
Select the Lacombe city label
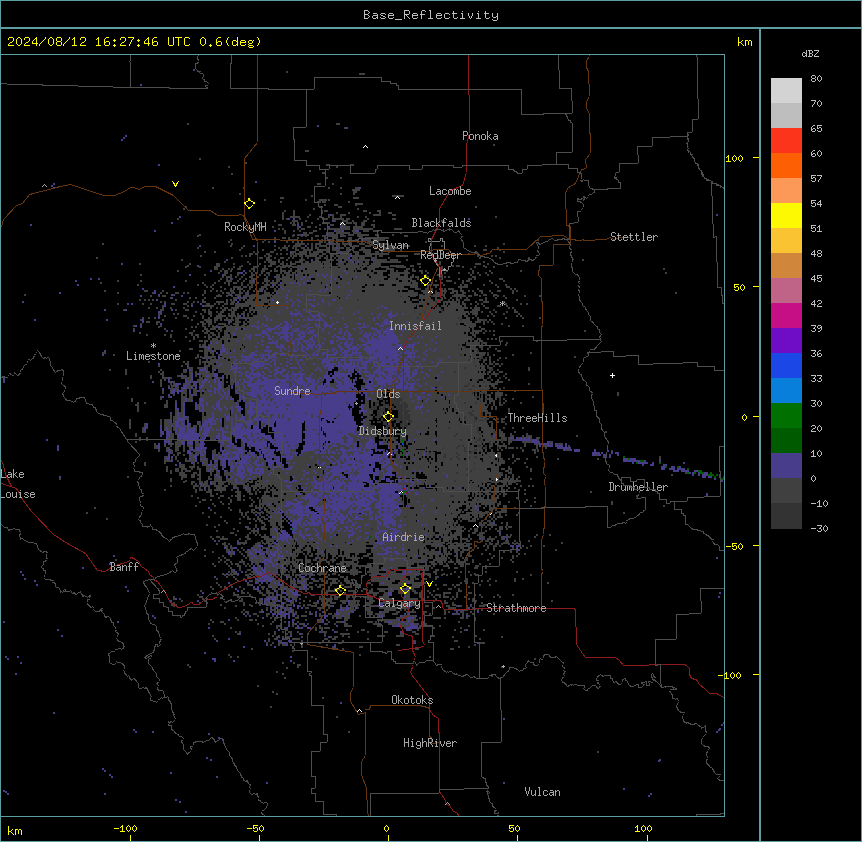[450, 191]
